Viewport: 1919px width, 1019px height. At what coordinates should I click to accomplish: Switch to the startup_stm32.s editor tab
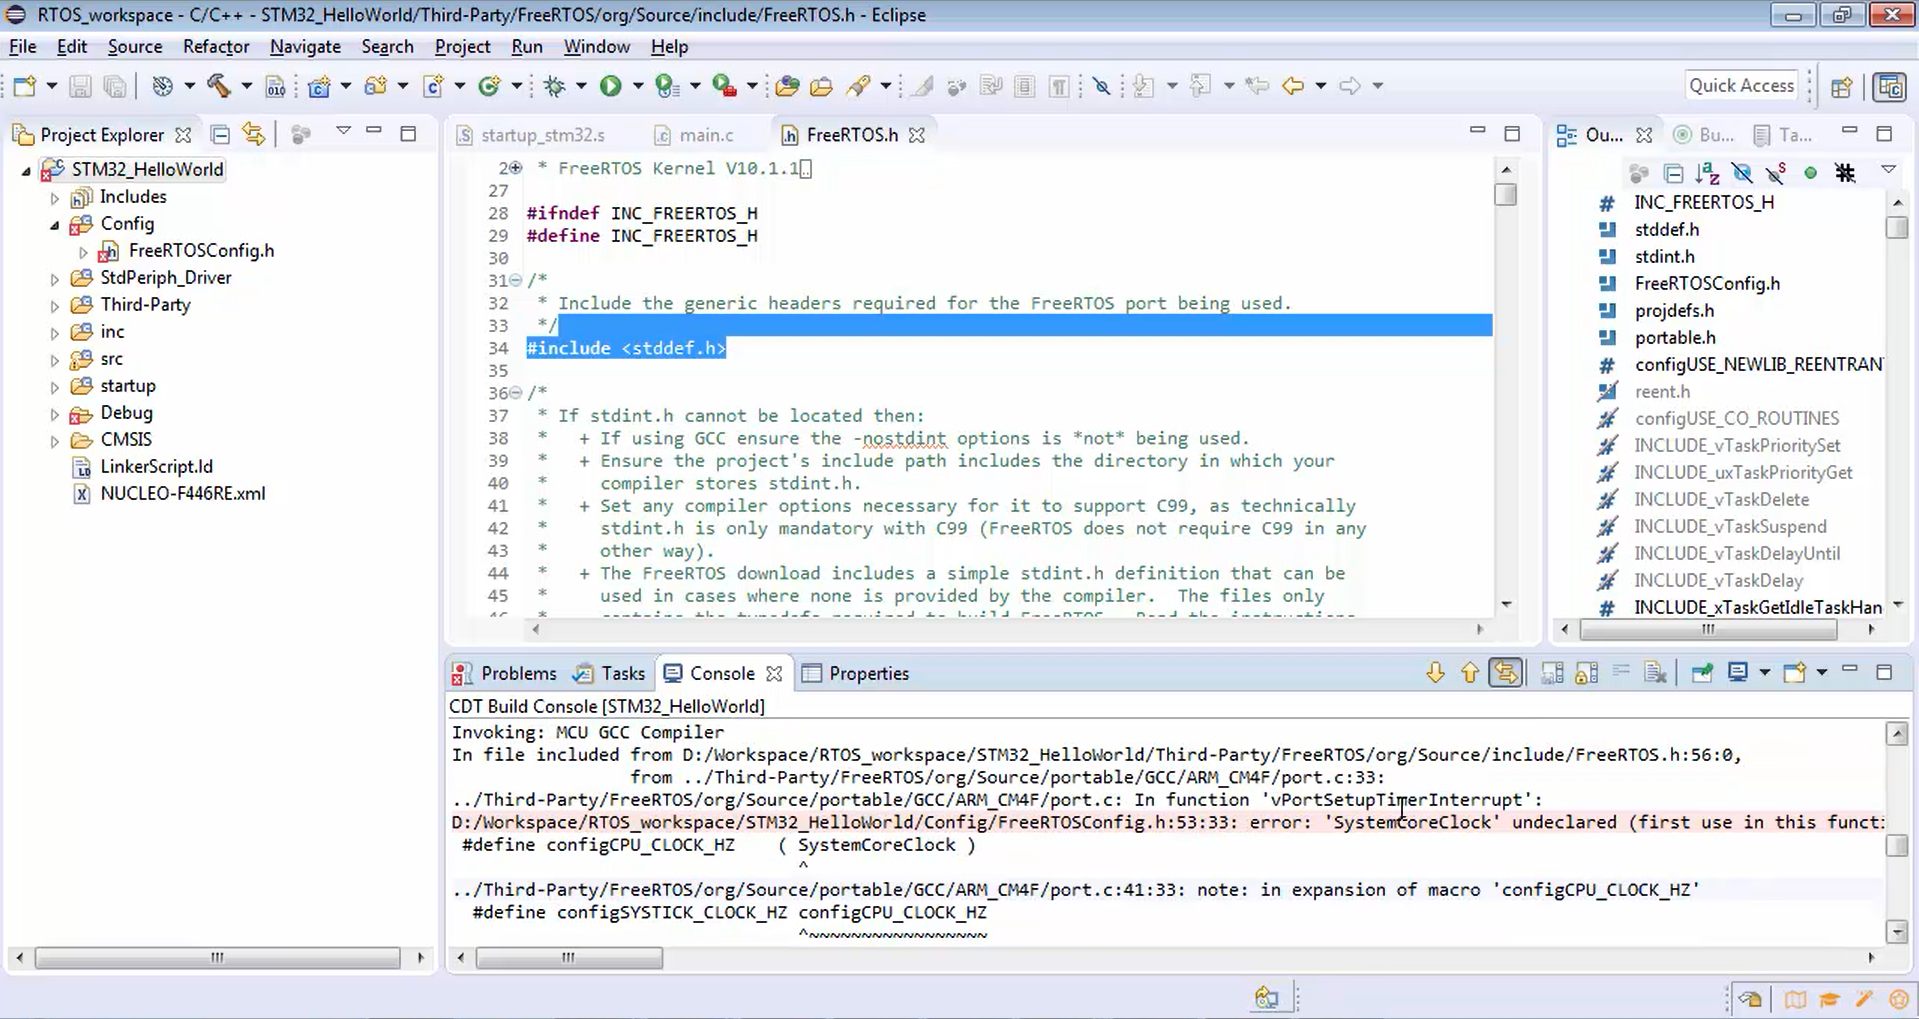coord(531,135)
